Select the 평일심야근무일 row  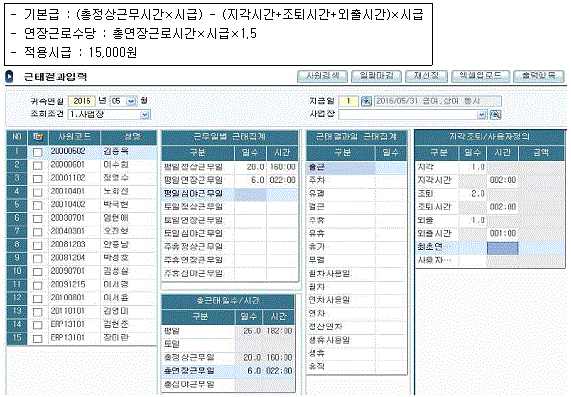coord(230,193)
